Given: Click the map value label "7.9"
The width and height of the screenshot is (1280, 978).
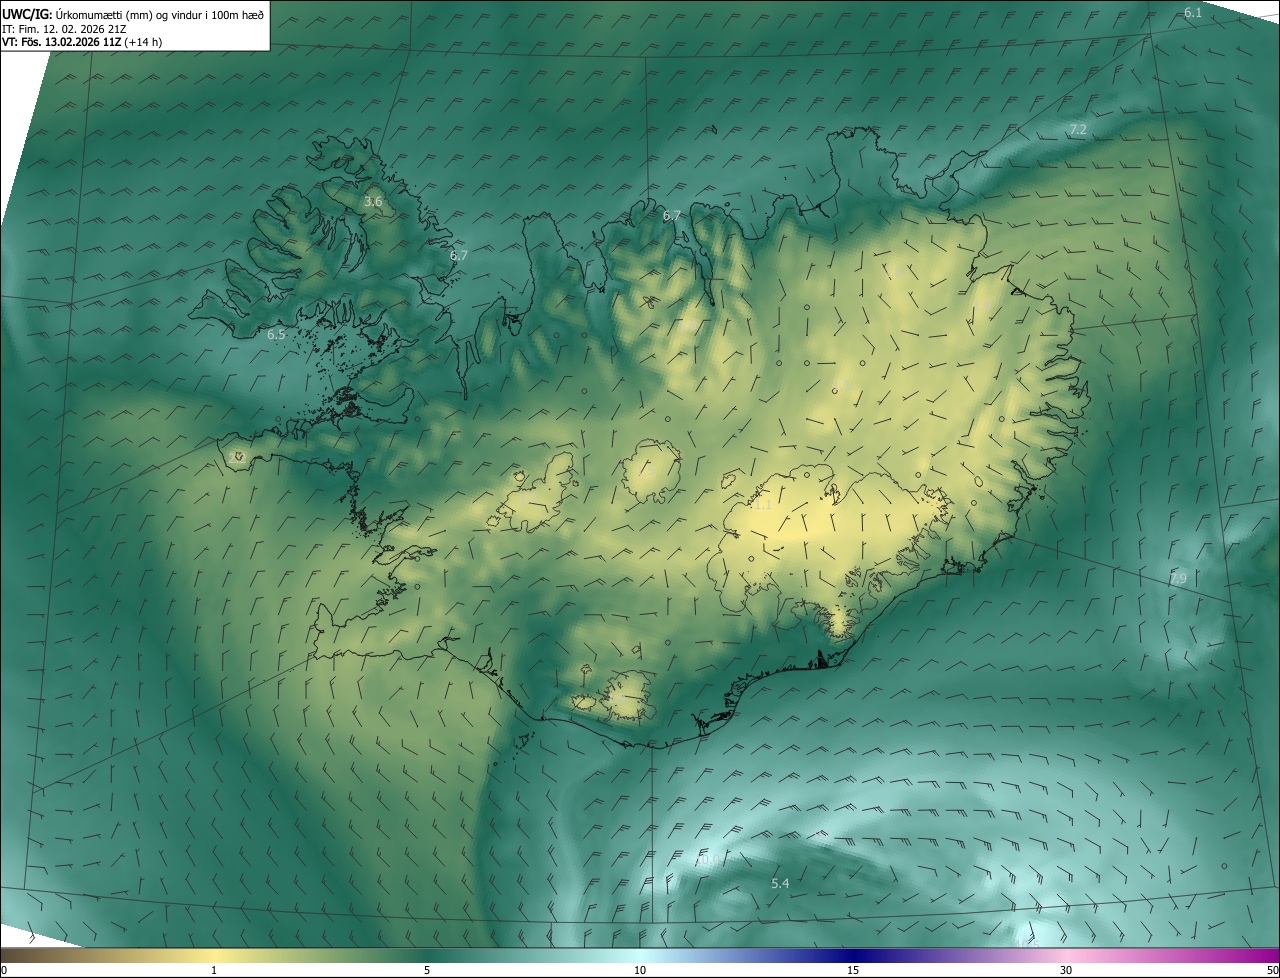Looking at the screenshot, I should click(x=1178, y=579).
